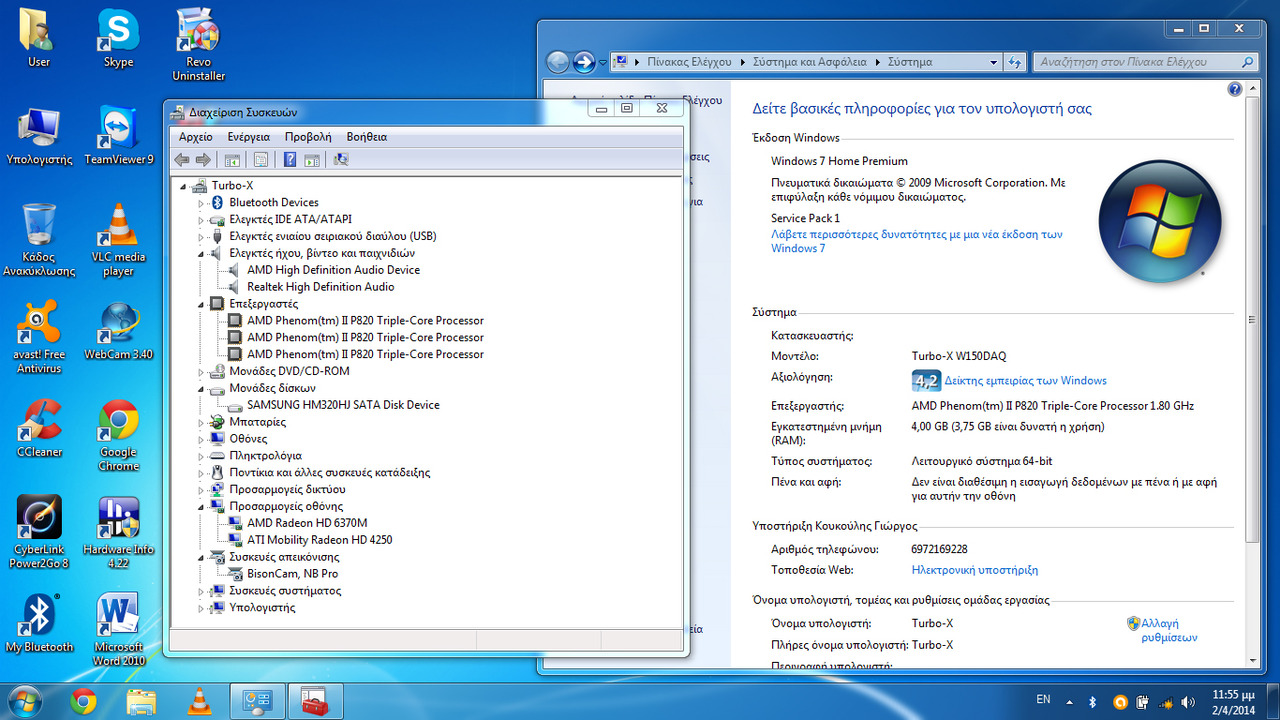The width and height of the screenshot is (1280, 720).
Task: Select the Recycle Bin desktop icon
Action: [x=39, y=240]
